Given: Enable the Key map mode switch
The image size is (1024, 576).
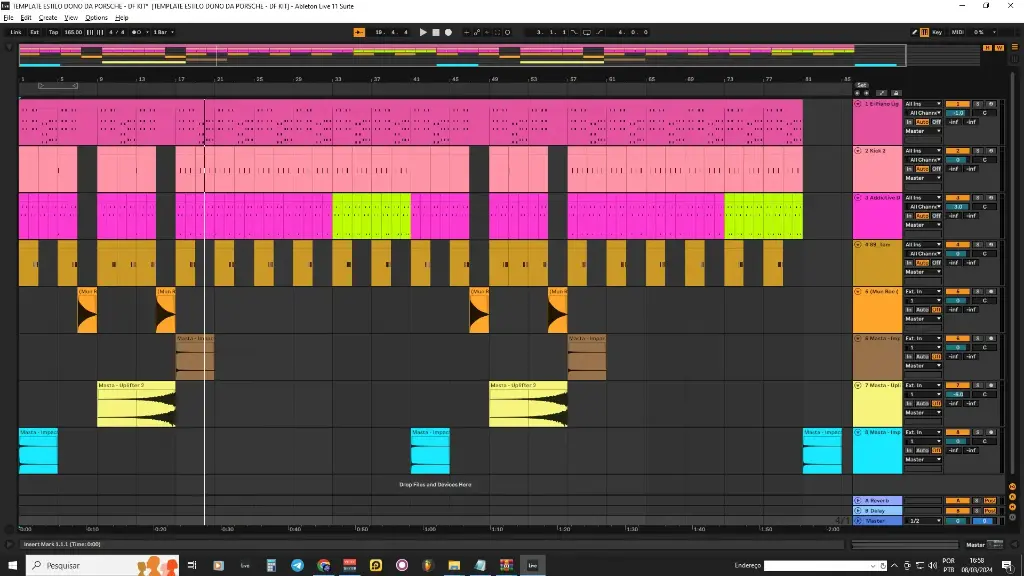Looking at the screenshot, I should click(937, 32).
